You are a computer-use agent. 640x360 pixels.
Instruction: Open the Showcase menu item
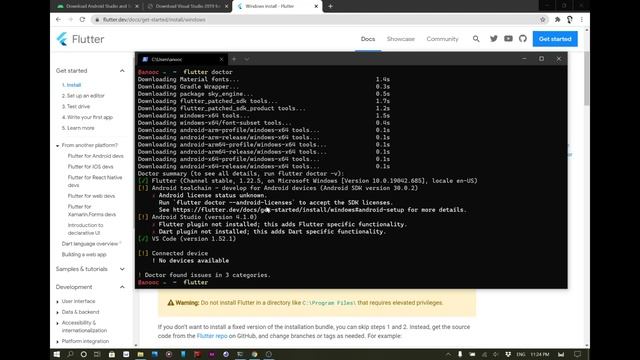tap(400, 39)
